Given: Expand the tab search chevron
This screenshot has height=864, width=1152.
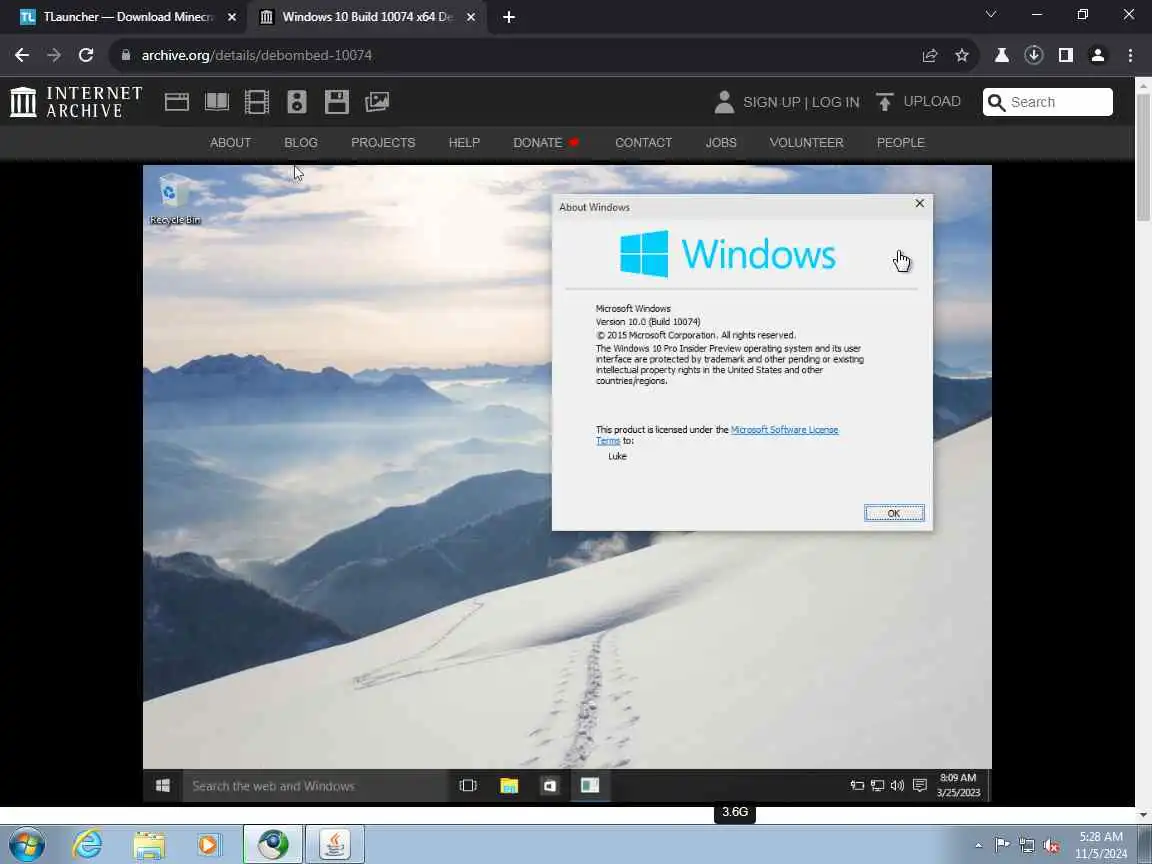Looking at the screenshot, I should 991,15.
